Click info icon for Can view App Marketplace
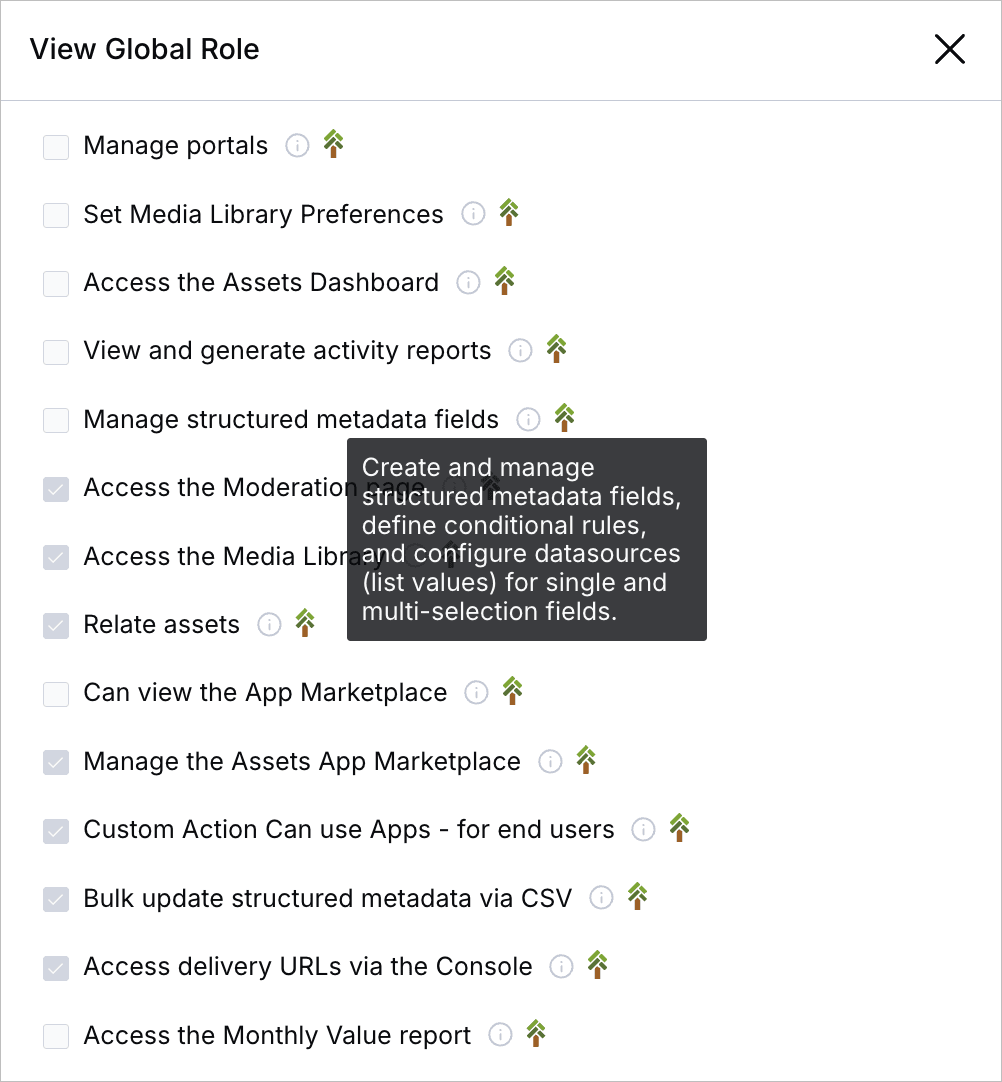1002x1082 pixels. (476, 693)
